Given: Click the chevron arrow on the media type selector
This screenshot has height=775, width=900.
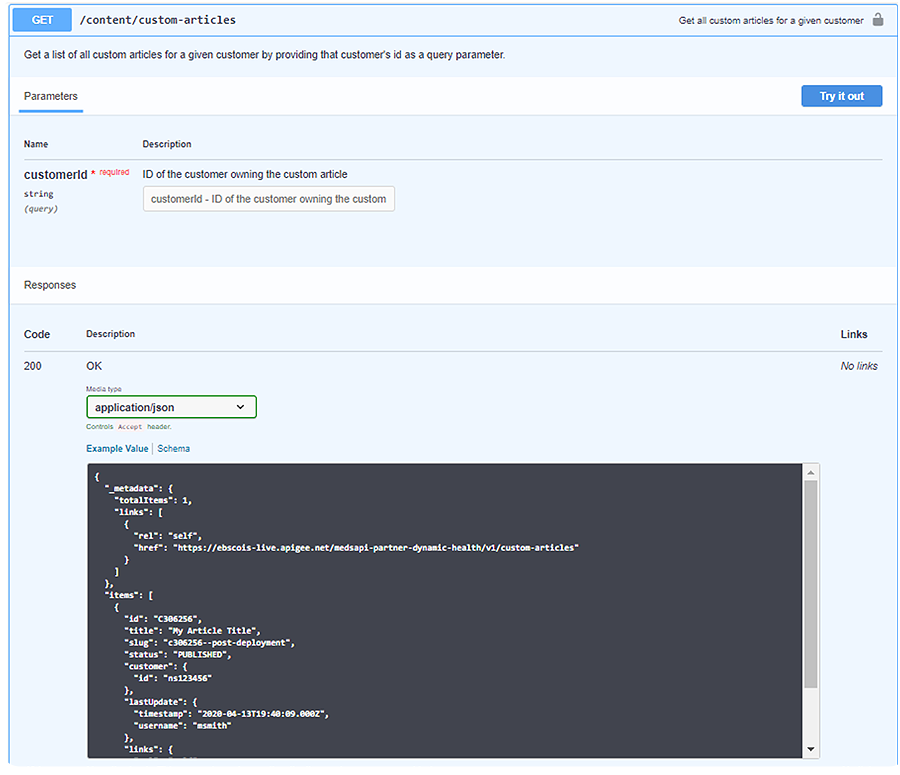Looking at the screenshot, I should [x=240, y=407].
